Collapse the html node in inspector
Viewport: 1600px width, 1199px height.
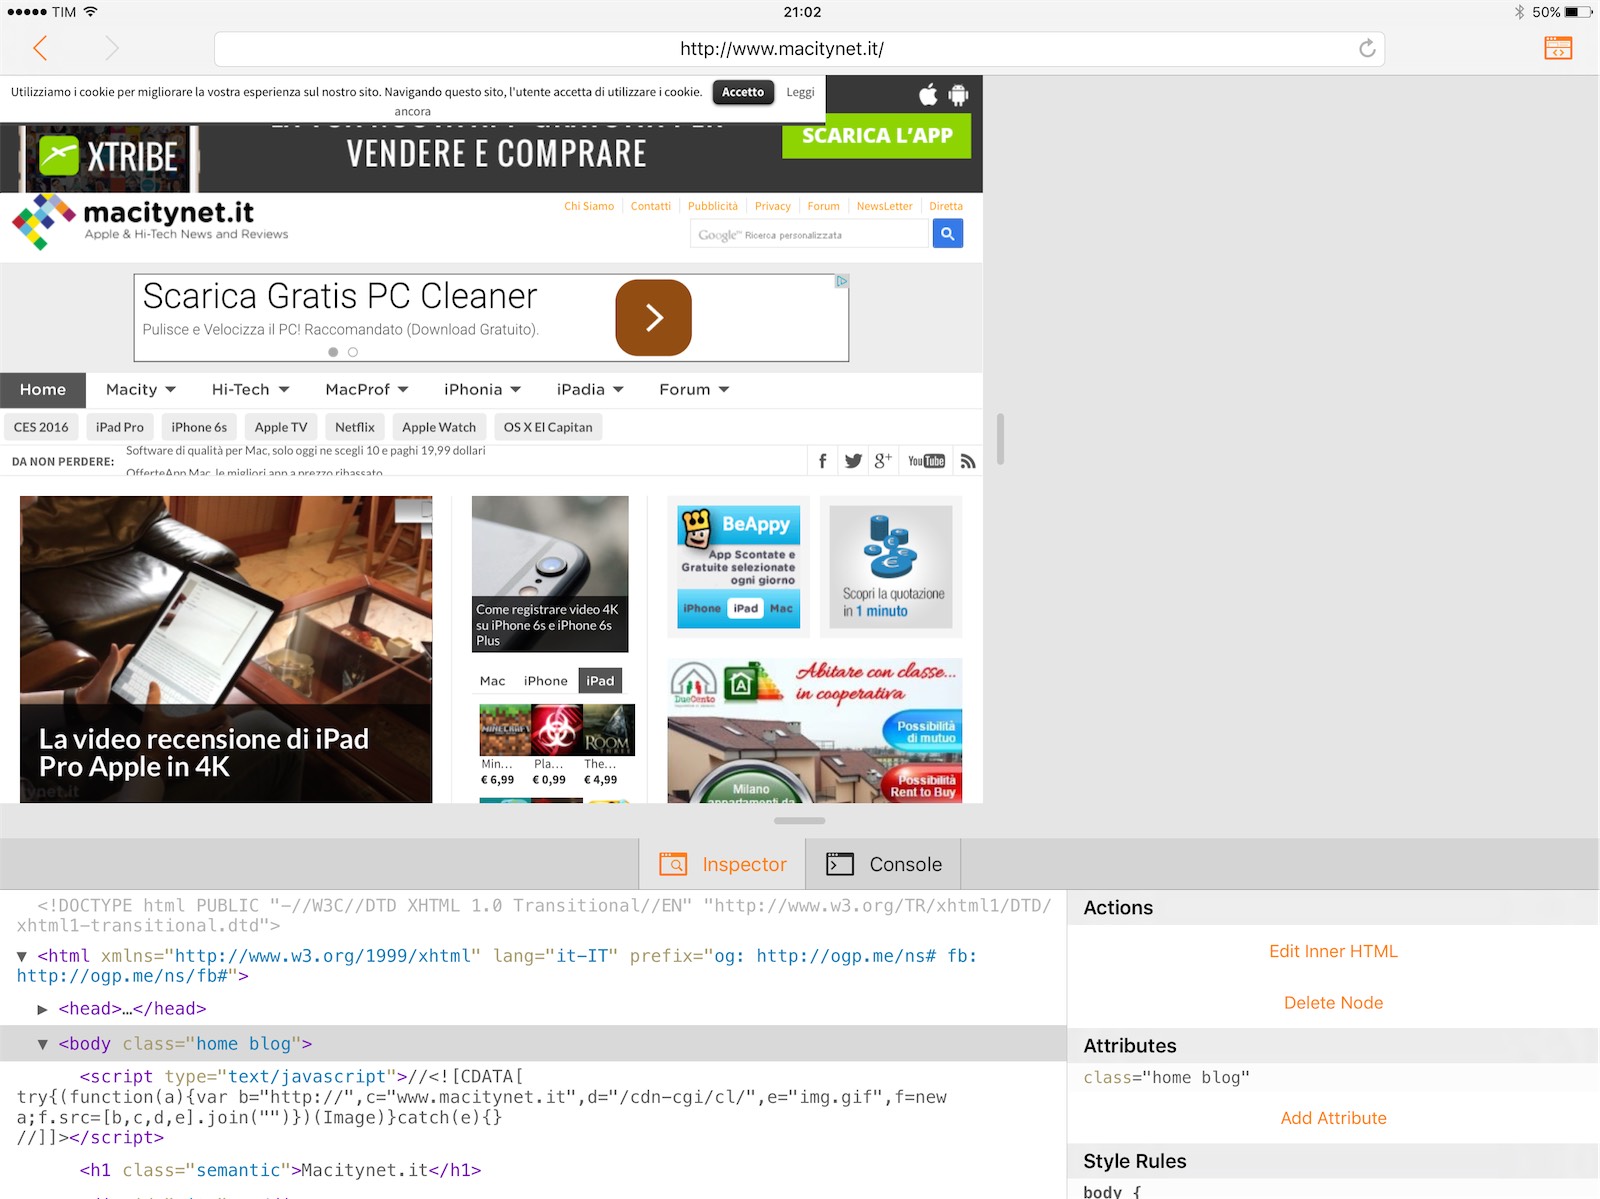pyautogui.click(x=22, y=957)
